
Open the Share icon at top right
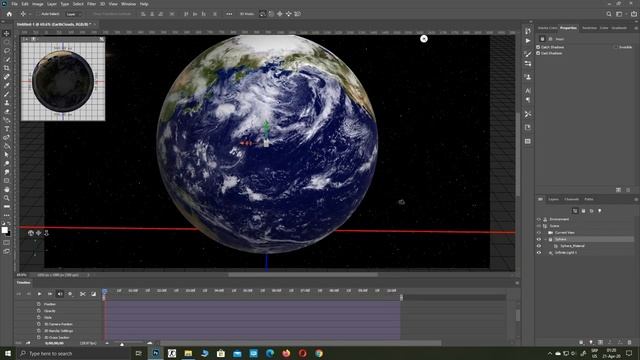tap(633, 14)
